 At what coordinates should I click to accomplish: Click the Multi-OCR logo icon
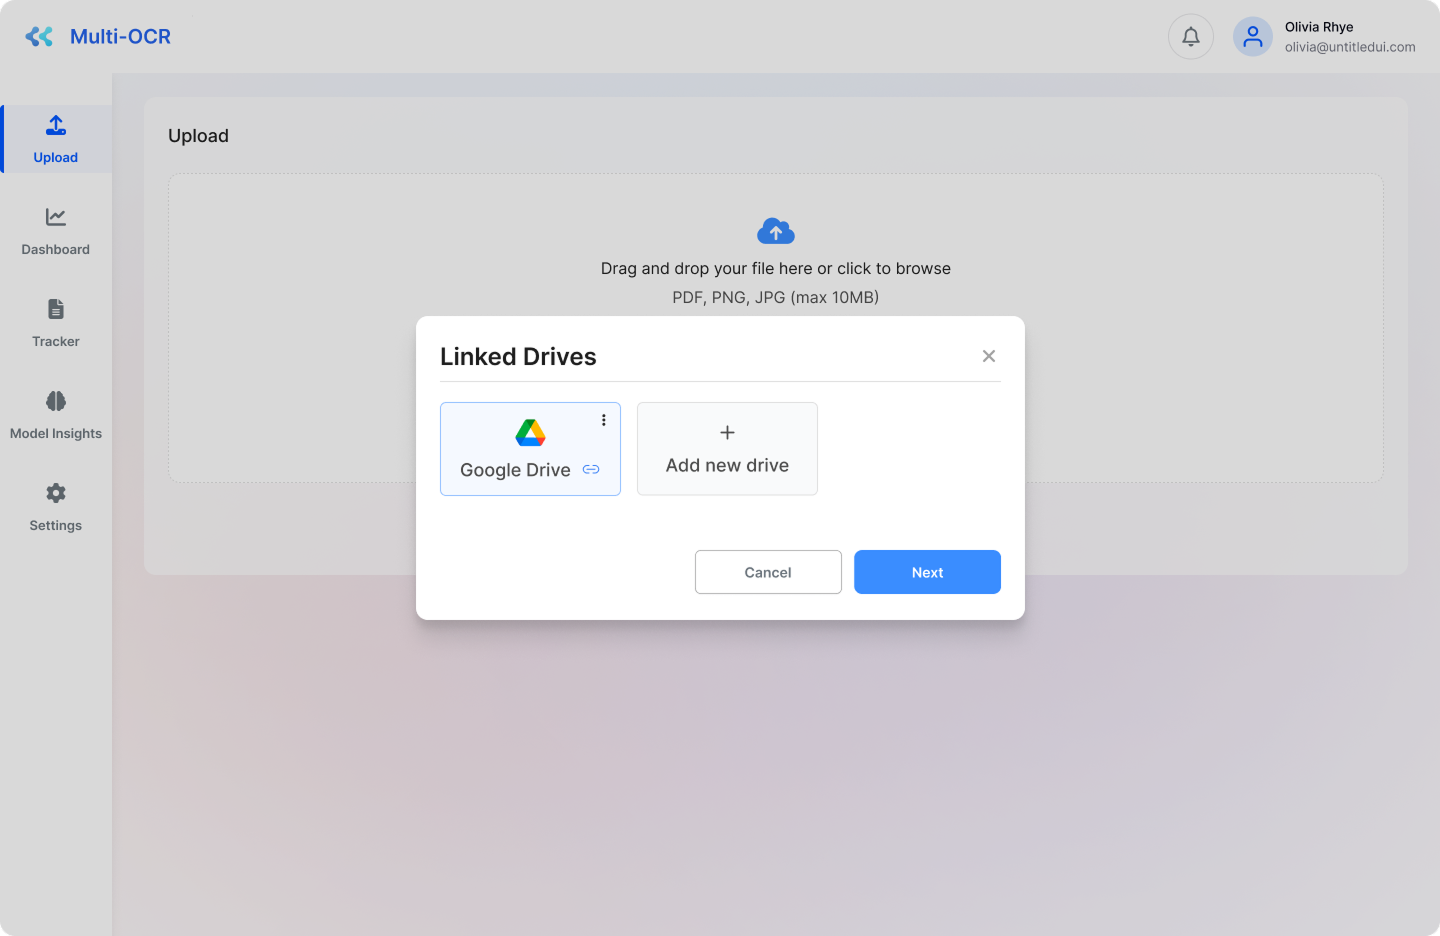pyautogui.click(x=39, y=37)
